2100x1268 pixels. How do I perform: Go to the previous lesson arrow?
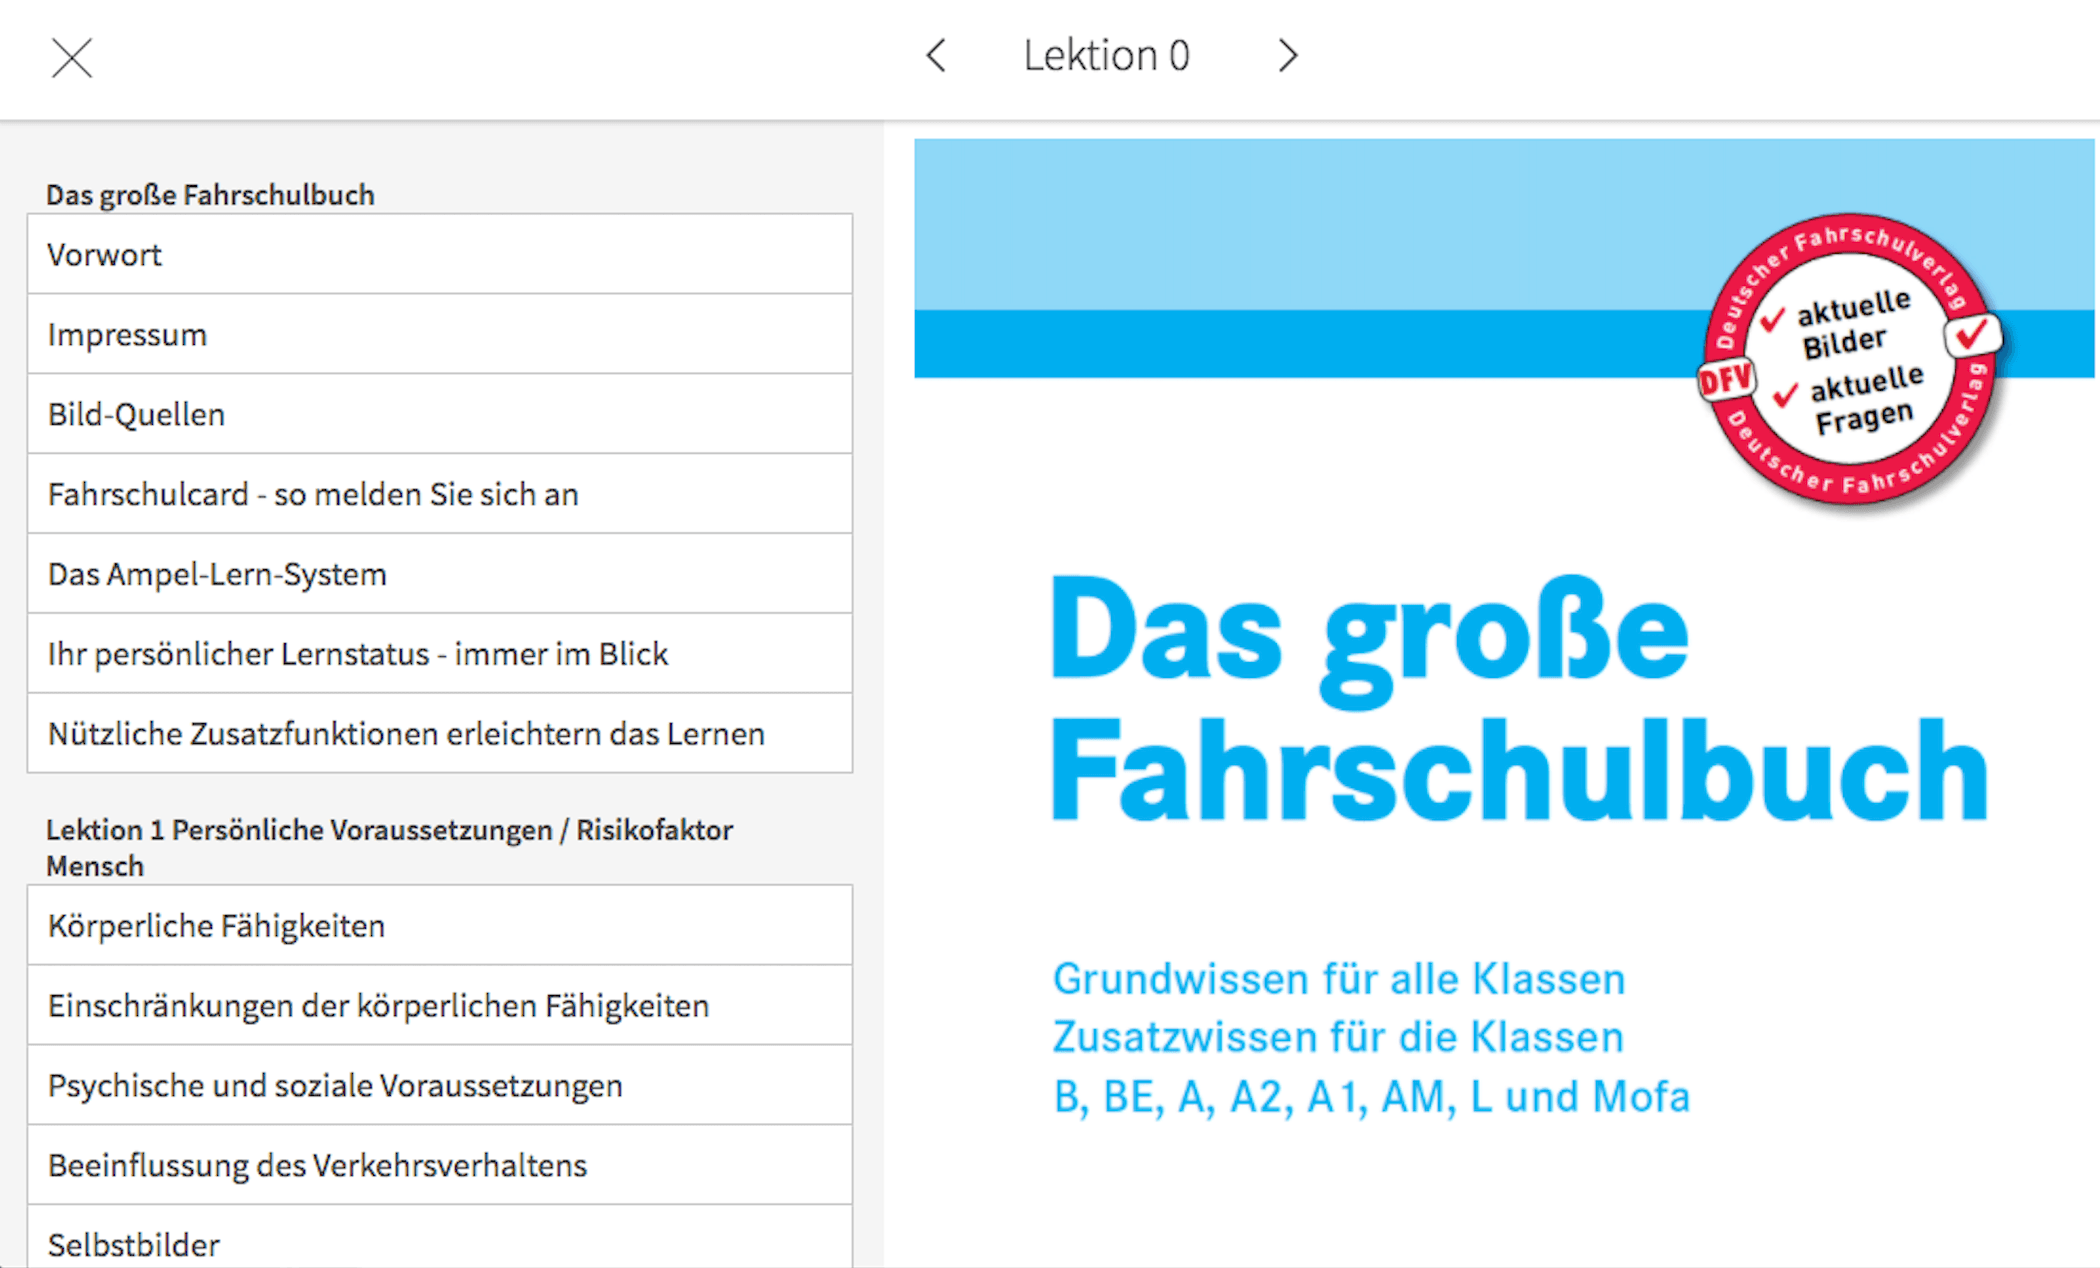coord(936,56)
